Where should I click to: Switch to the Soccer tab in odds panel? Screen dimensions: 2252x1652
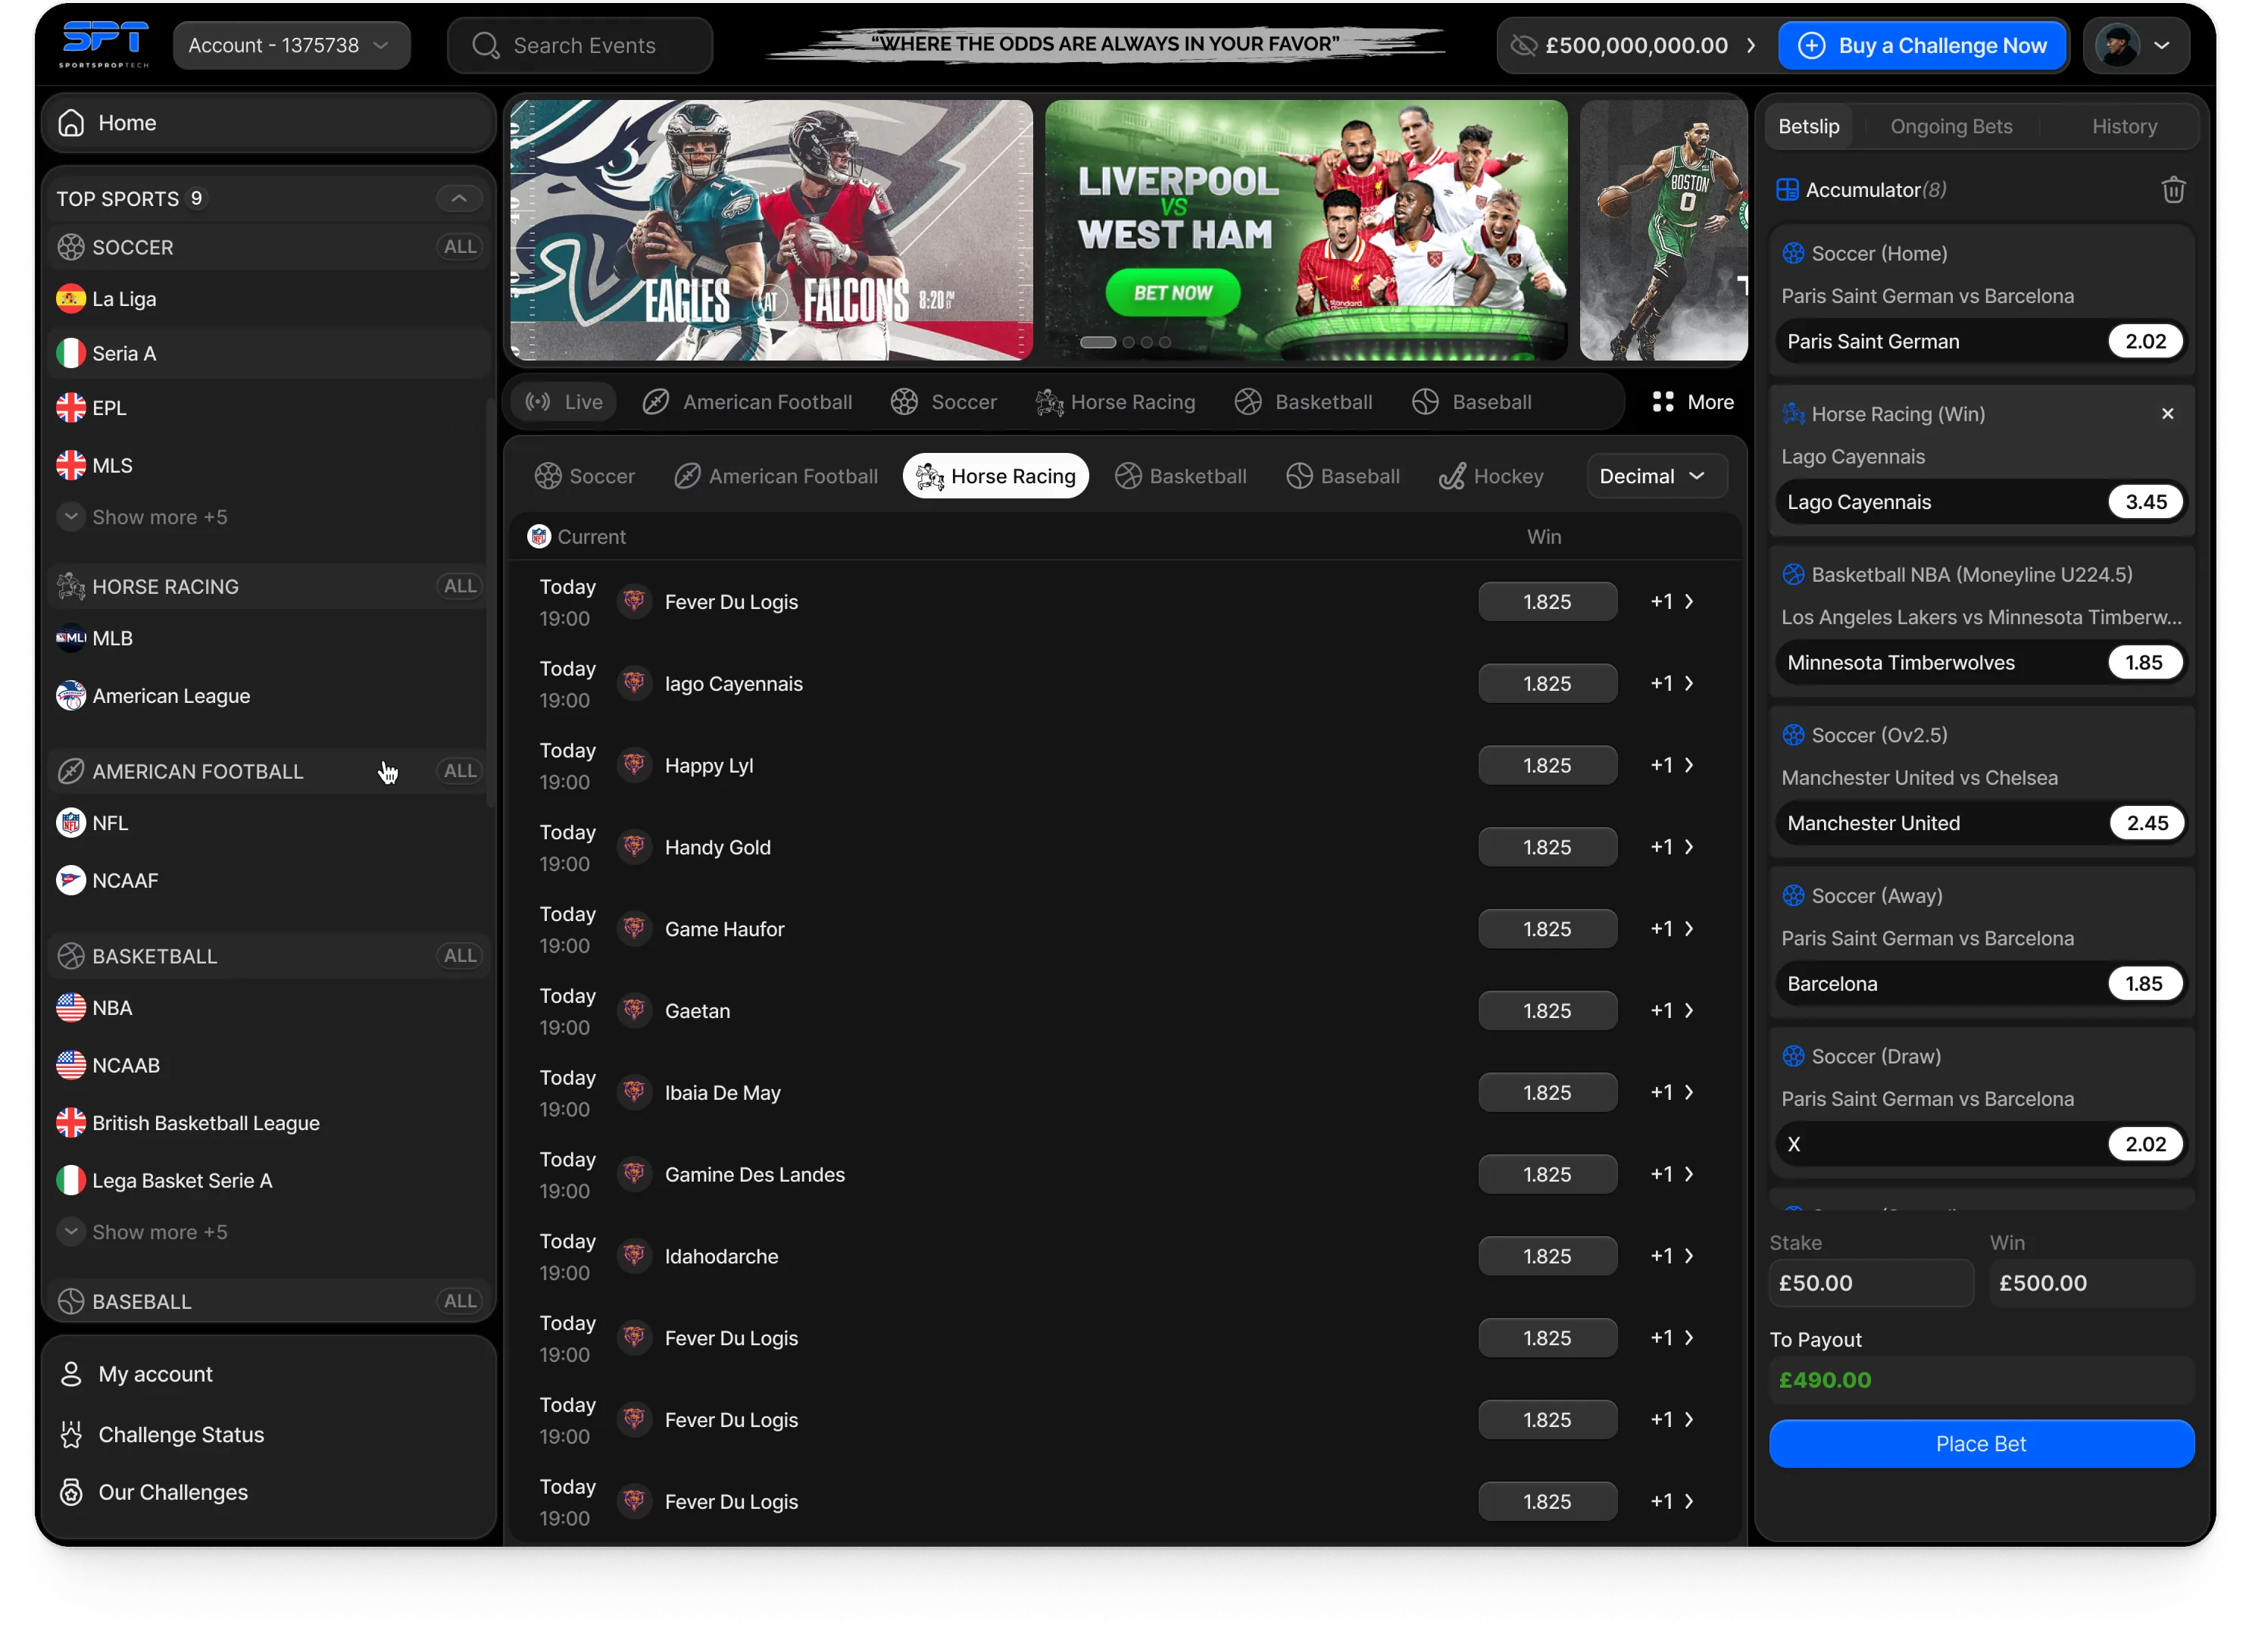coord(584,475)
